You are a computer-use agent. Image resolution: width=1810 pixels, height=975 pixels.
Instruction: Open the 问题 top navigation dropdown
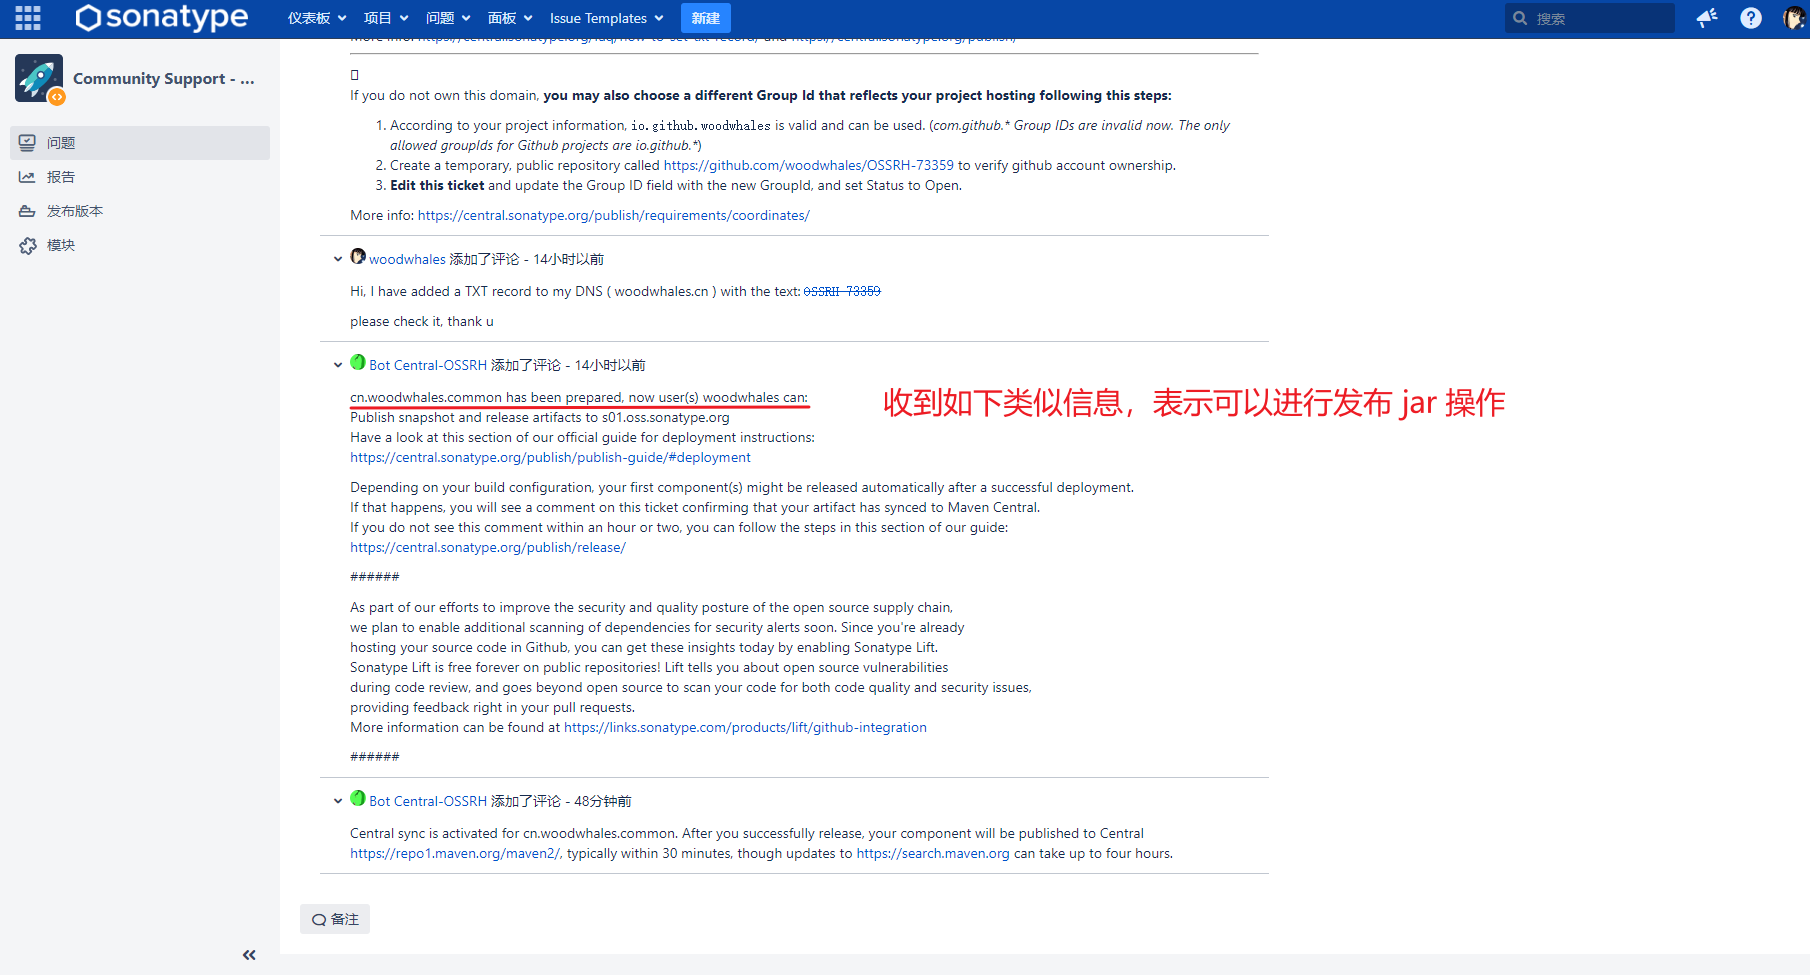click(x=448, y=18)
